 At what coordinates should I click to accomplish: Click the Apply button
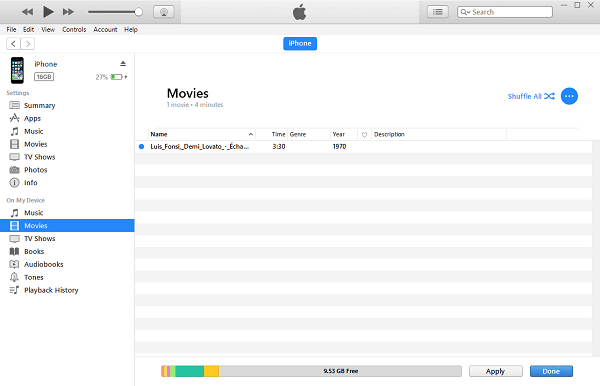(496, 371)
